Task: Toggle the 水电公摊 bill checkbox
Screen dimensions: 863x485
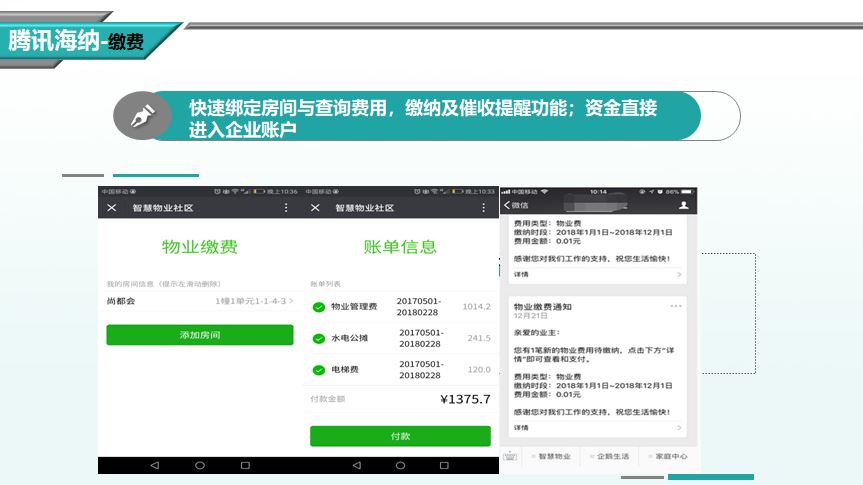Action: pyautogui.click(x=318, y=338)
